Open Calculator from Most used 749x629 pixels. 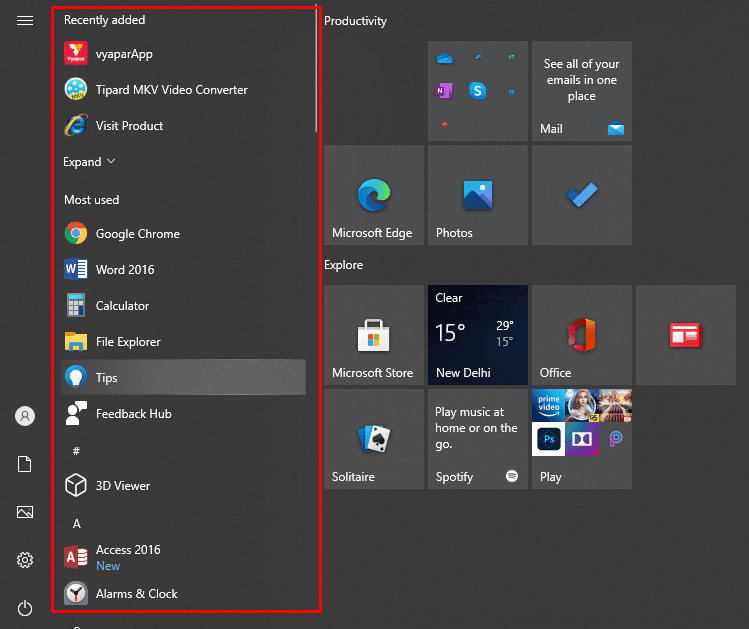183,306
